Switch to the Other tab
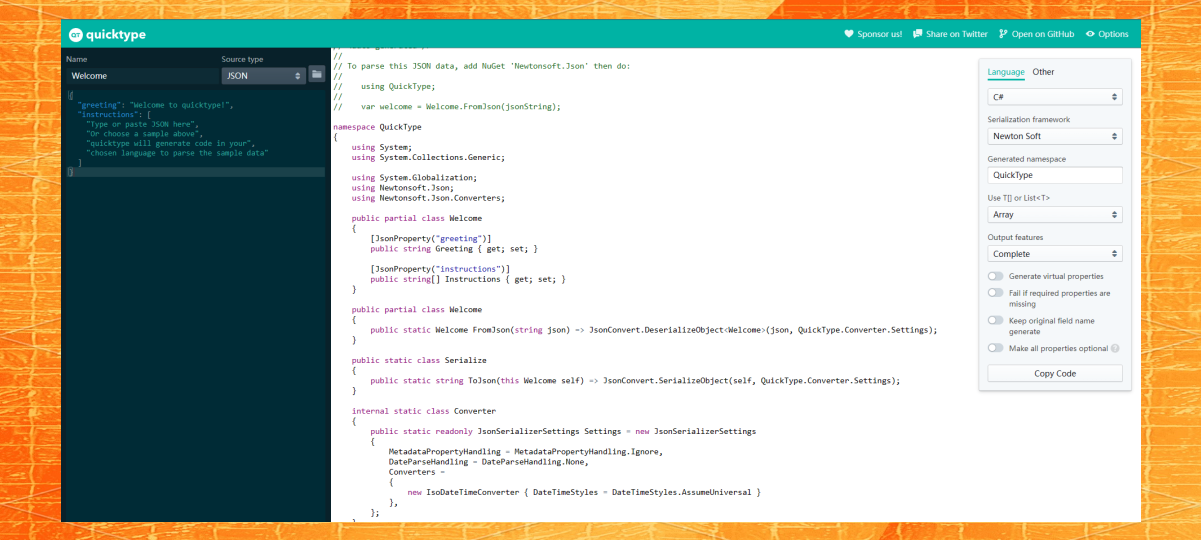The width and height of the screenshot is (1201, 540). pyautogui.click(x=1043, y=72)
